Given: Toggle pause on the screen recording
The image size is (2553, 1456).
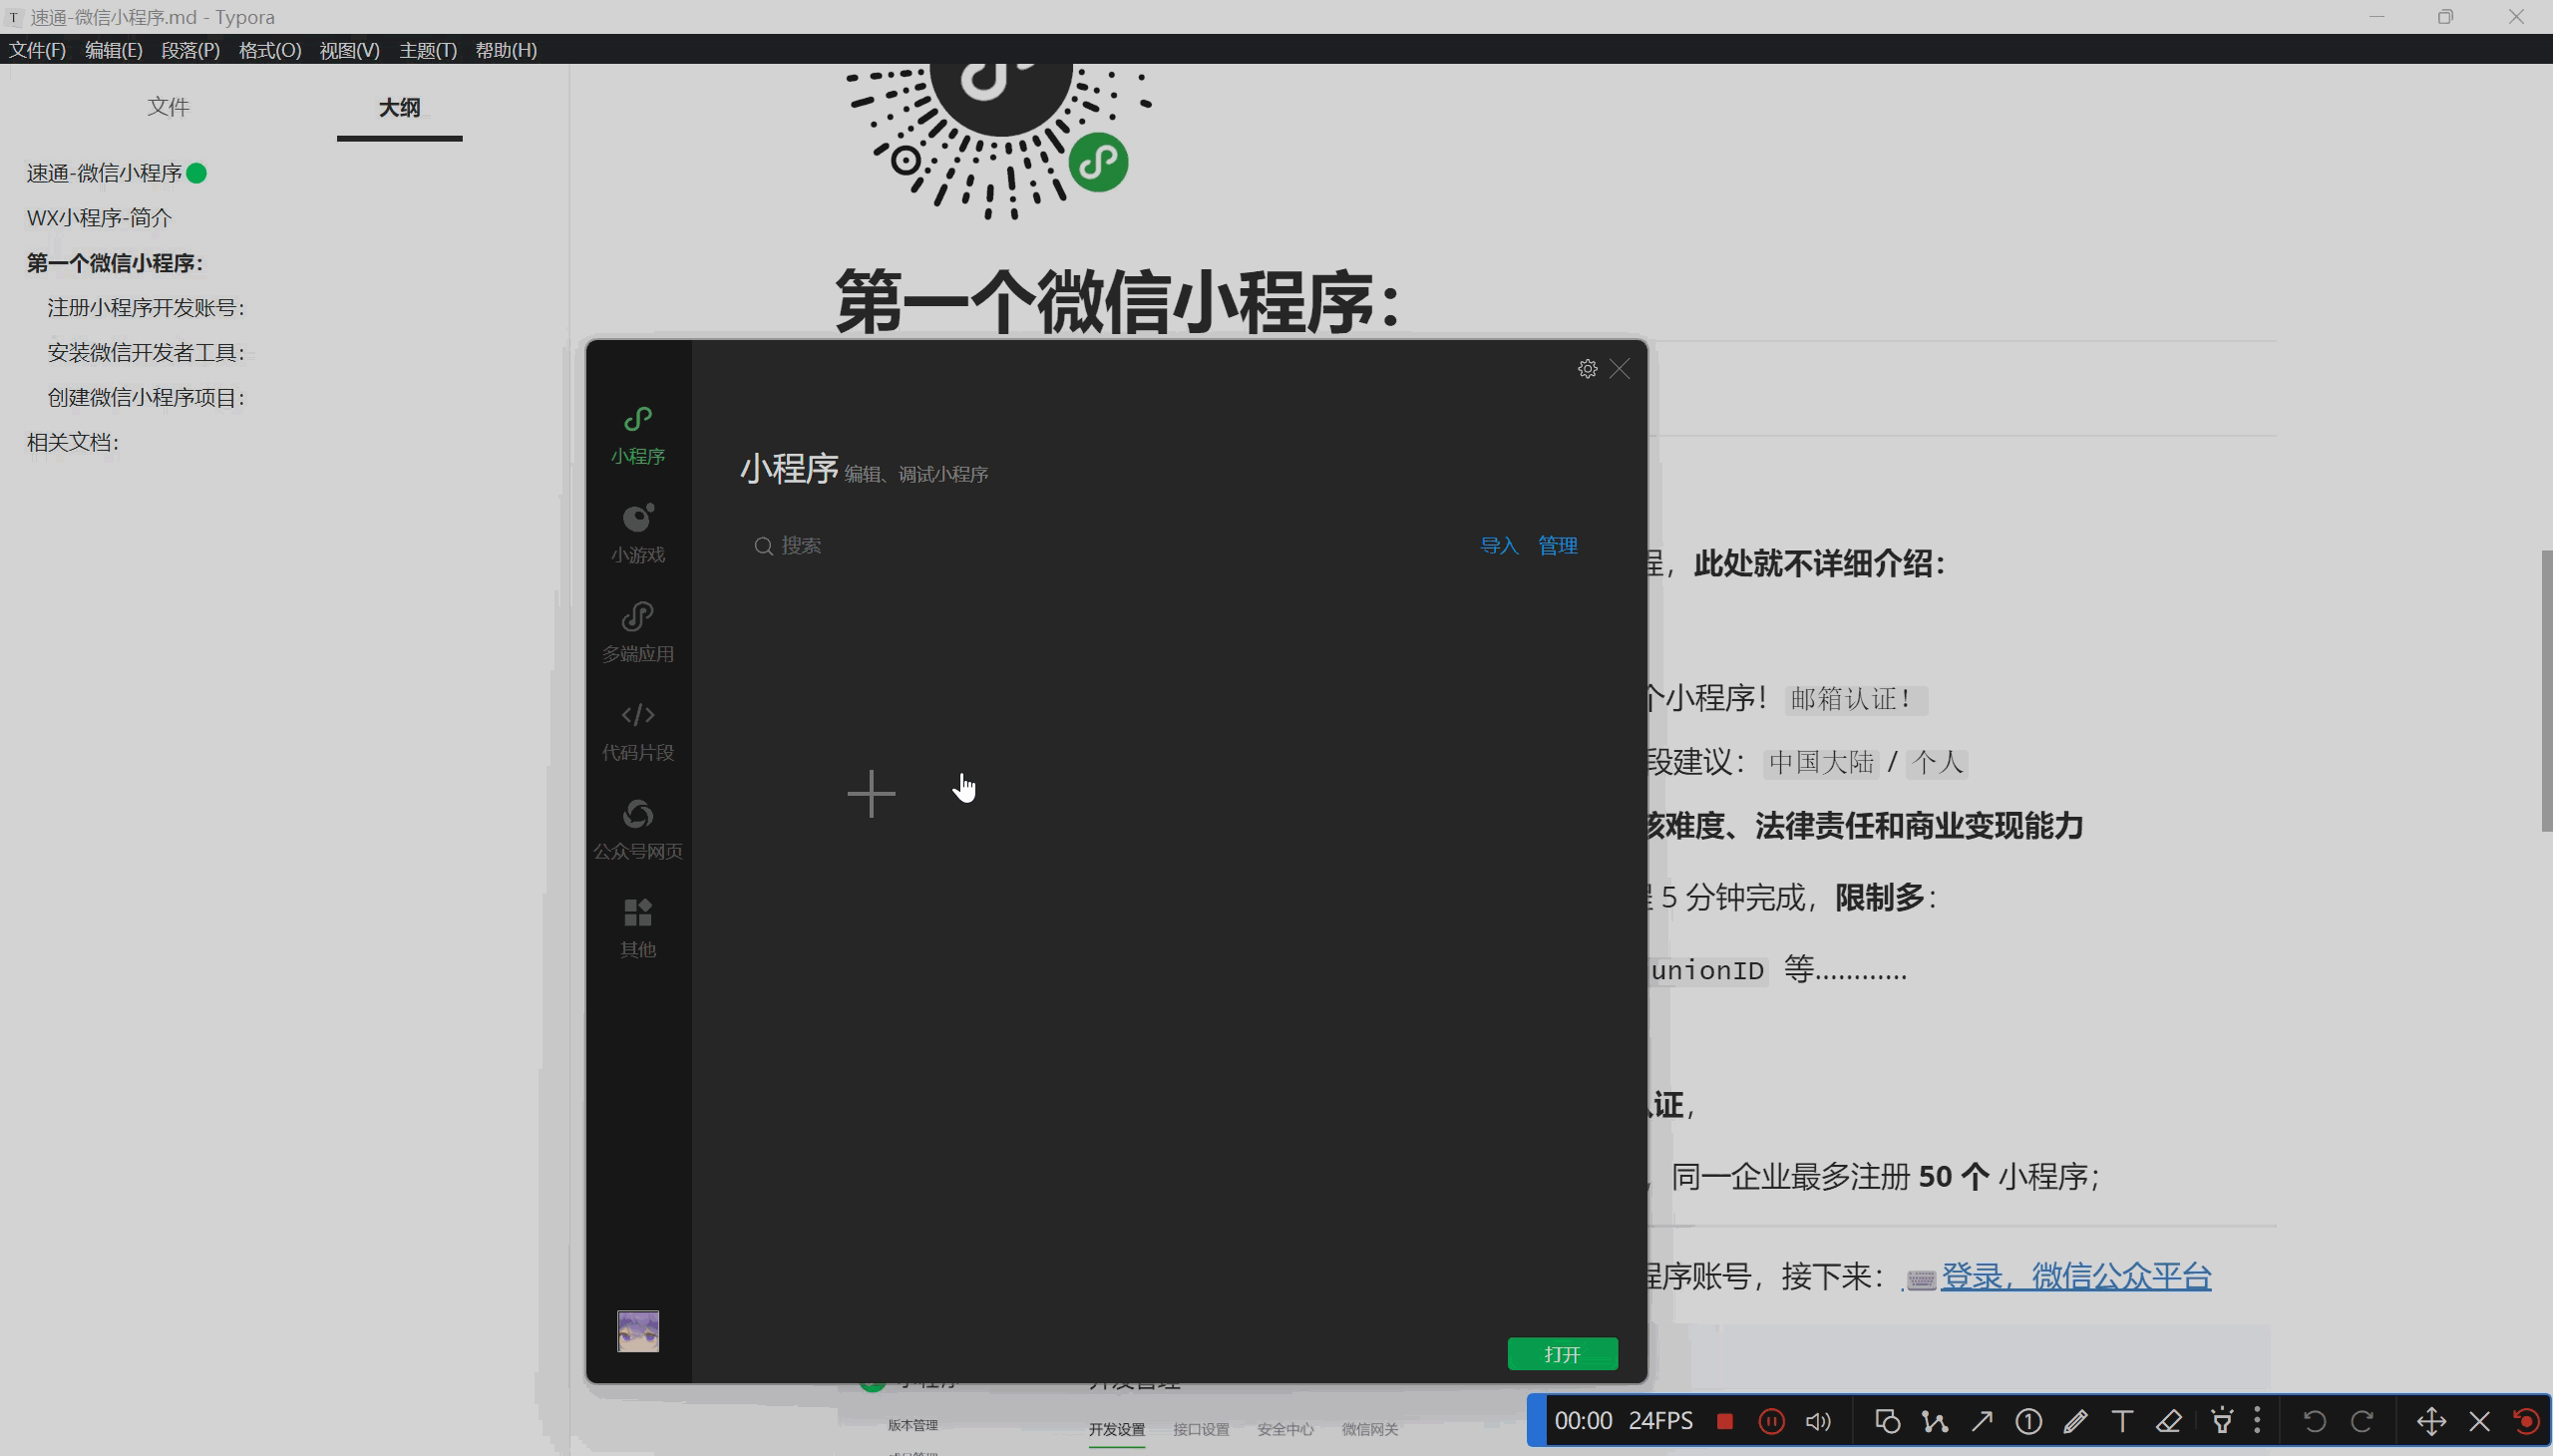Looking at the screenshot, I should (1770, 1420).
